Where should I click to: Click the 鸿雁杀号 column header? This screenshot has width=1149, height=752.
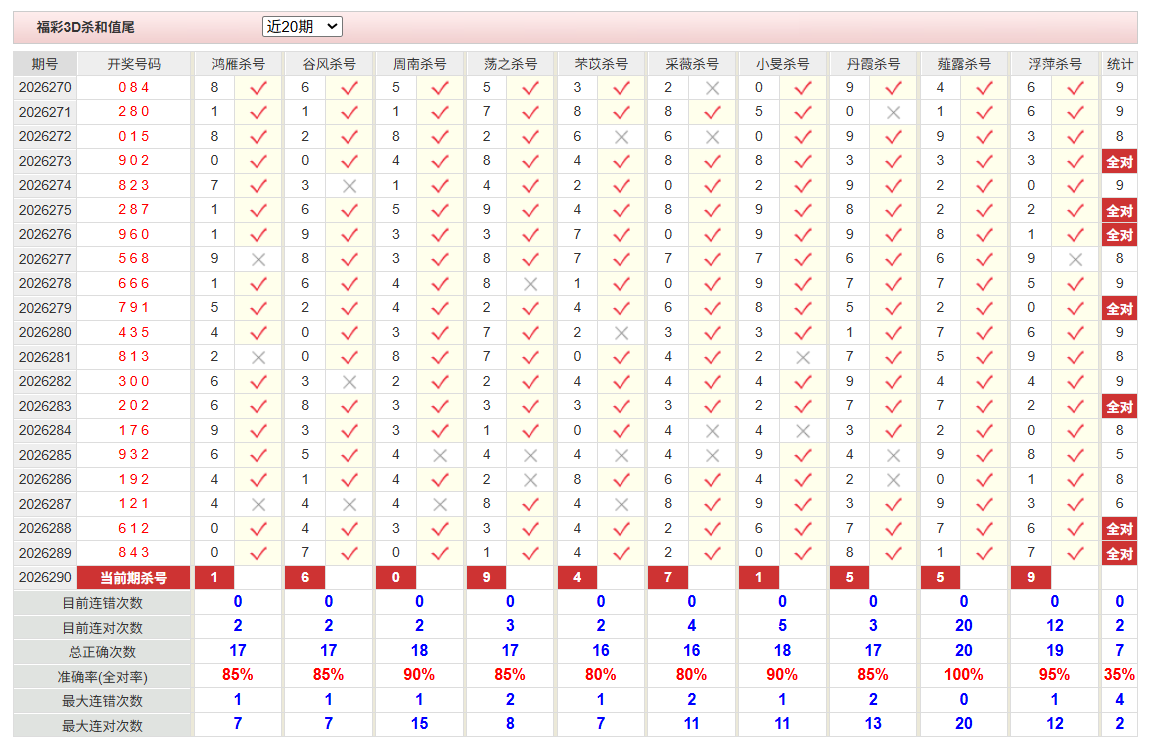click(x=238, y=64)
